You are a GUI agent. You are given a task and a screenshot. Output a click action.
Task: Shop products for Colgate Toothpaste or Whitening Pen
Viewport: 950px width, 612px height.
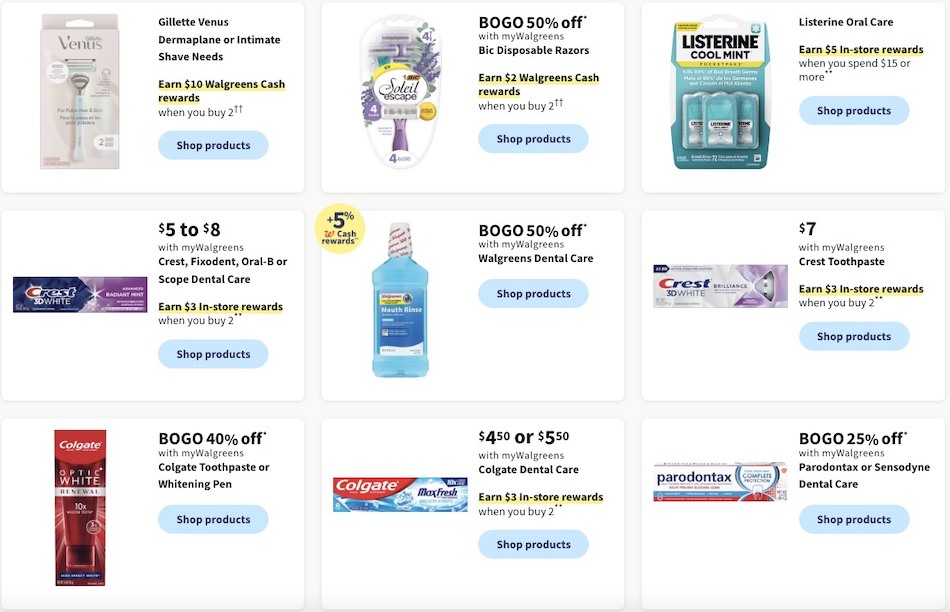point(213,519)
